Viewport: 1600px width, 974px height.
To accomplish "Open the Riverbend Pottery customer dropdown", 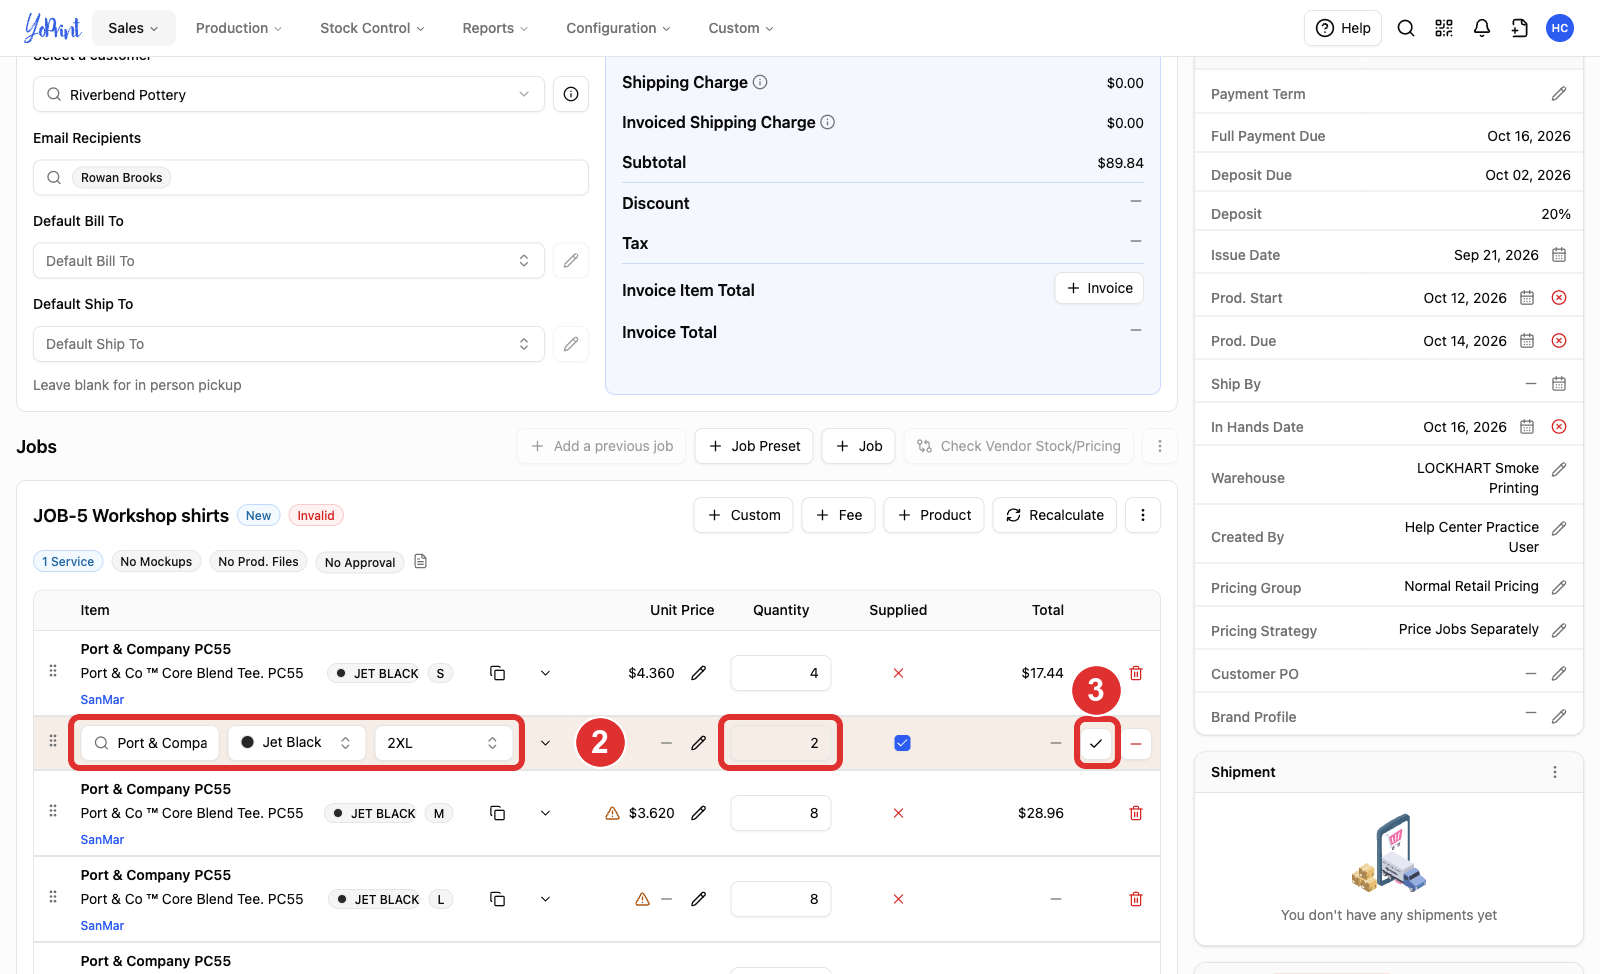I will [x=289, y=94].
